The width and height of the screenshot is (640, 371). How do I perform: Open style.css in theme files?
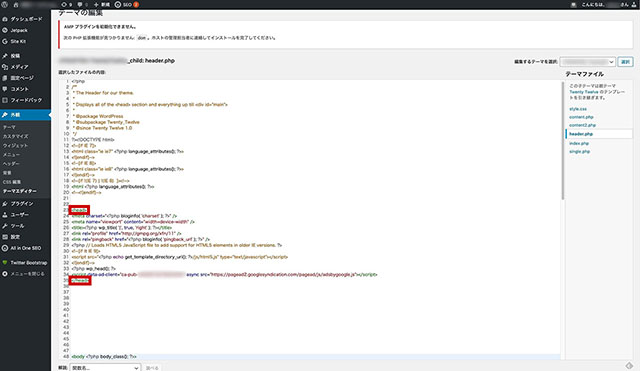[x=578, y=109]
